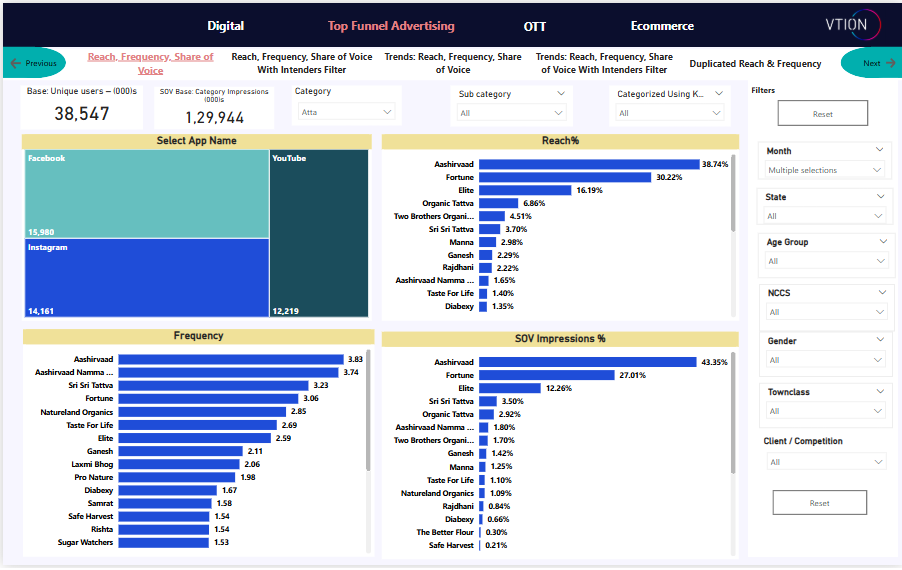
Task: Select the Facebook tile in treemap
Action: click(x=146, y=194)
